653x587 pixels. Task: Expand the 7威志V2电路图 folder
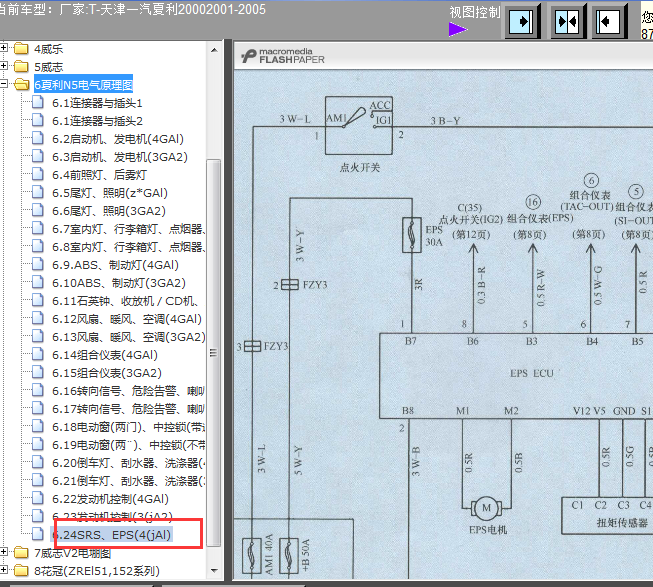4,552
